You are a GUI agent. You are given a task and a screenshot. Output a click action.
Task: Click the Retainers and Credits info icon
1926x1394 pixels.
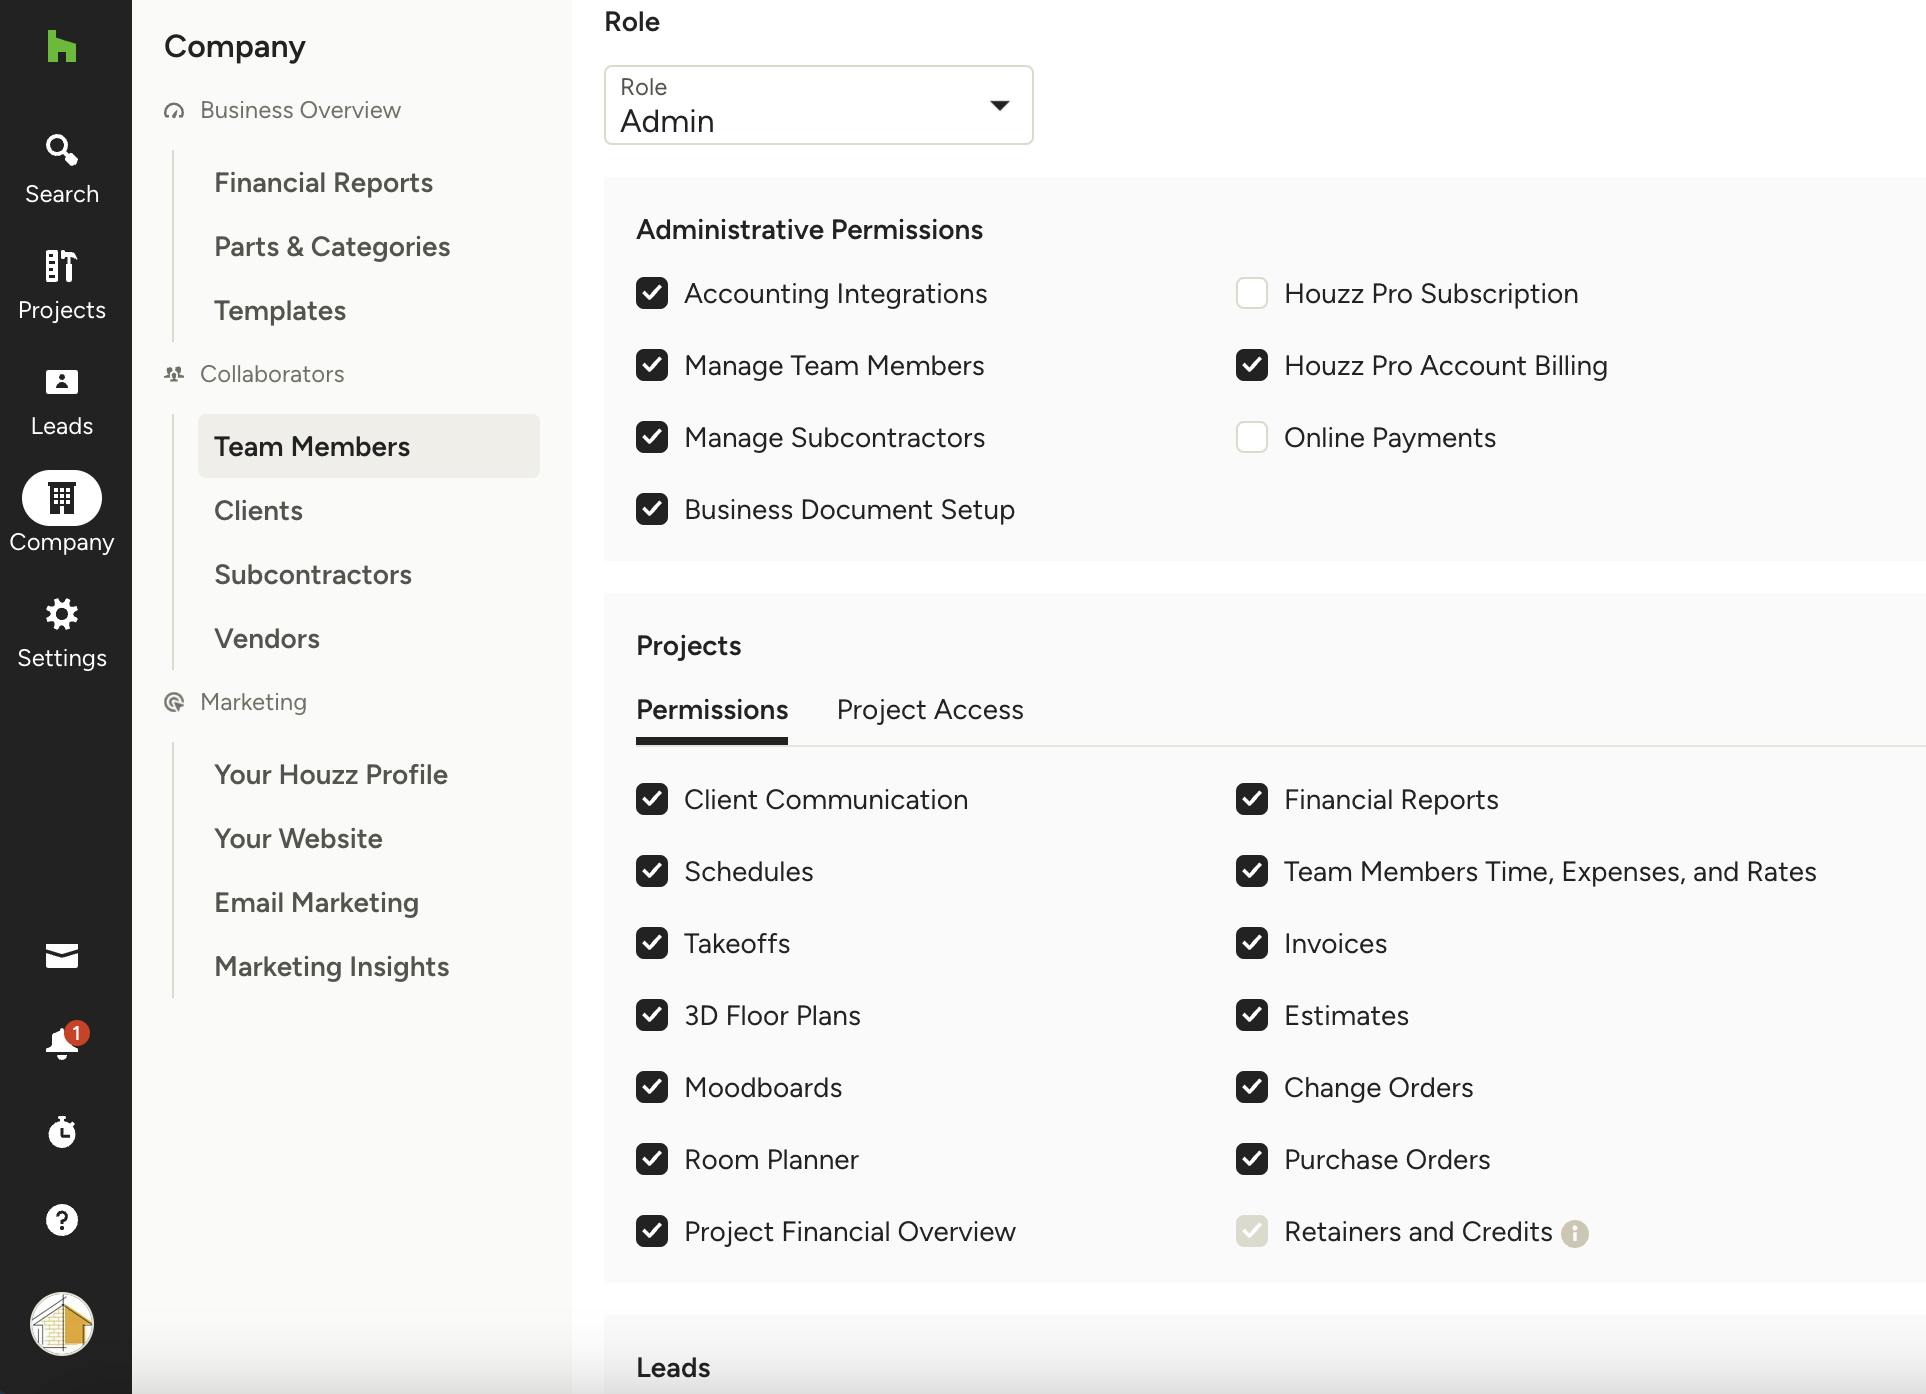point(1575,1233)
